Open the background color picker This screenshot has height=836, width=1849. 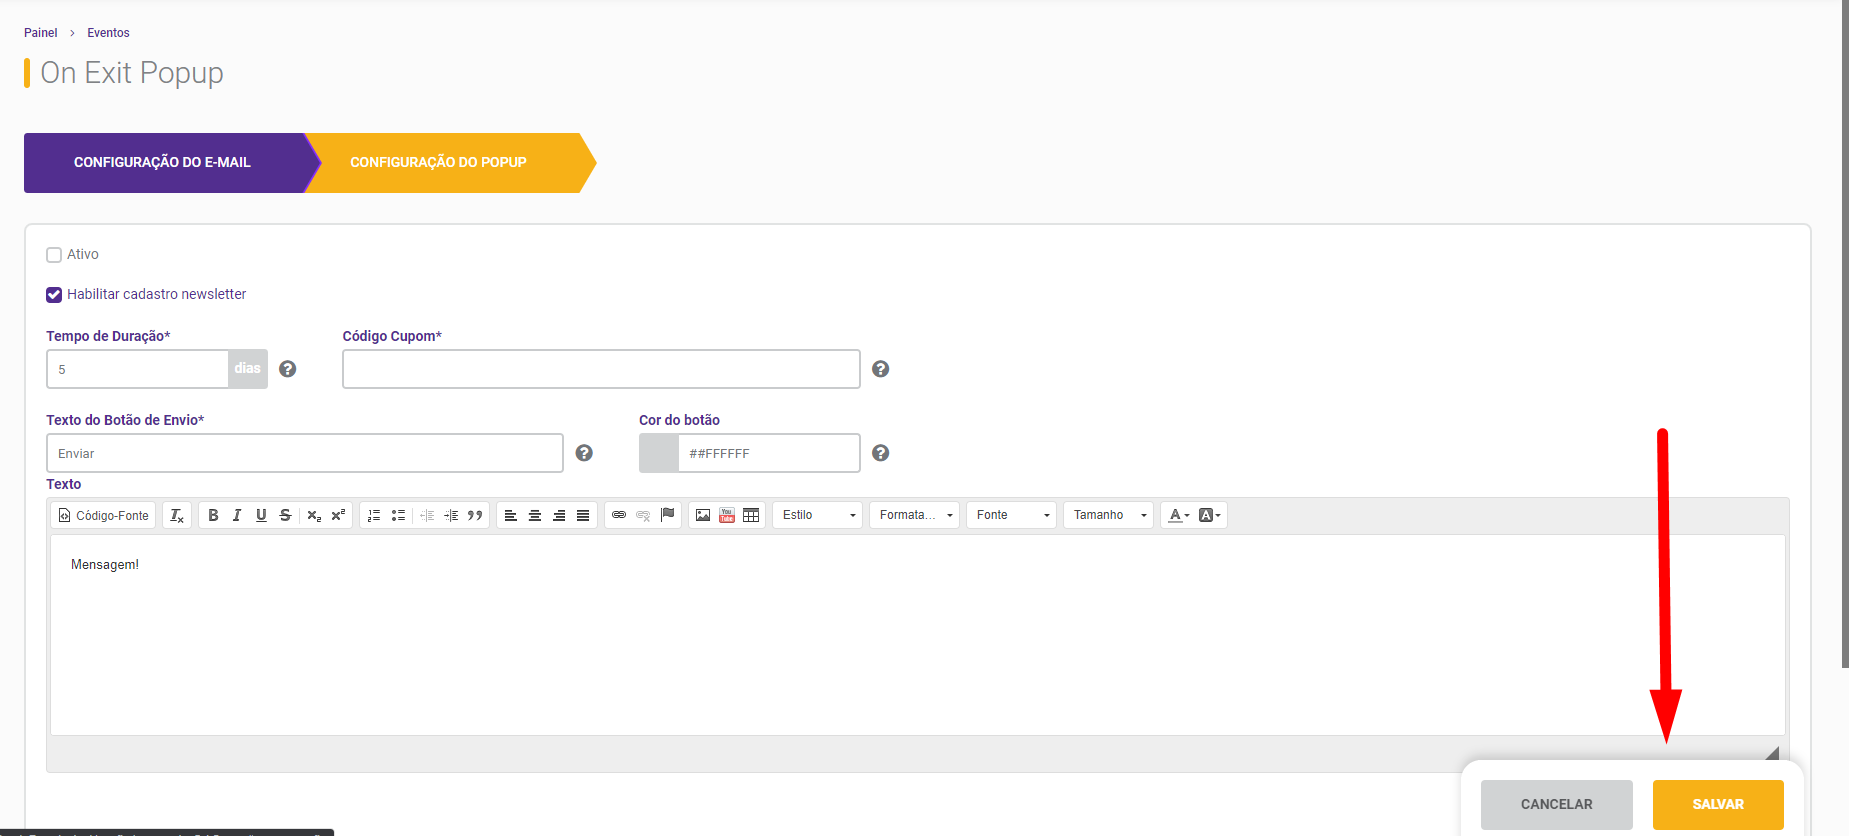pyautogui.click(x=1210, y=515)
